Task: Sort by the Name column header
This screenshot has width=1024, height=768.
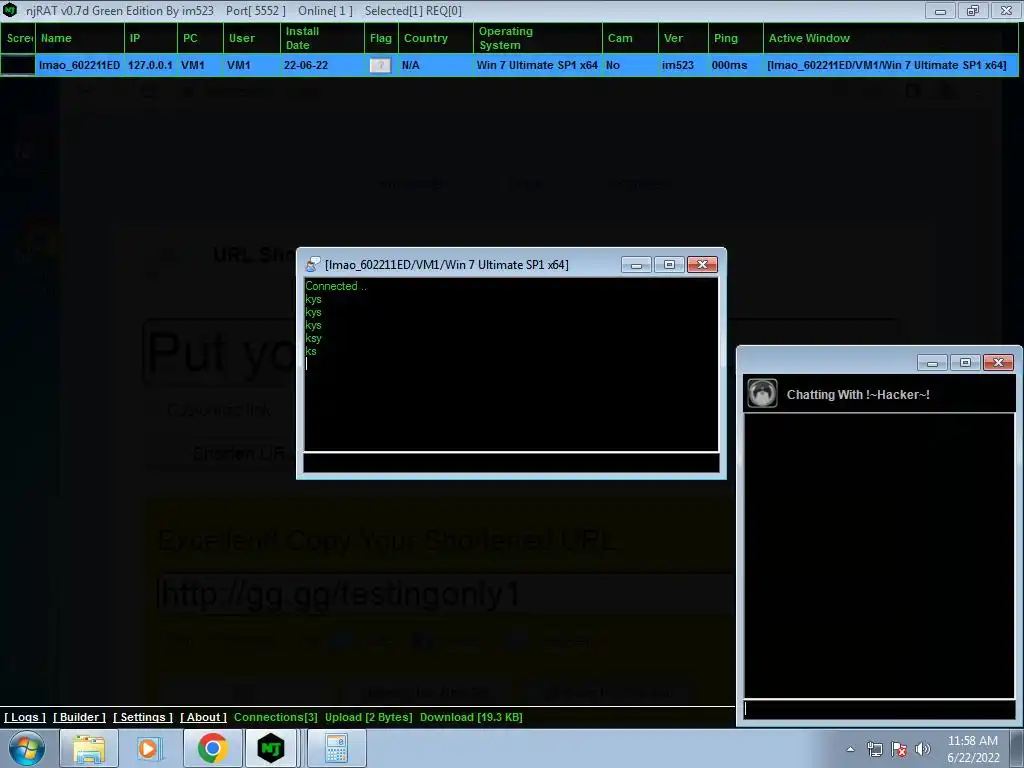Action: point(80,38)
